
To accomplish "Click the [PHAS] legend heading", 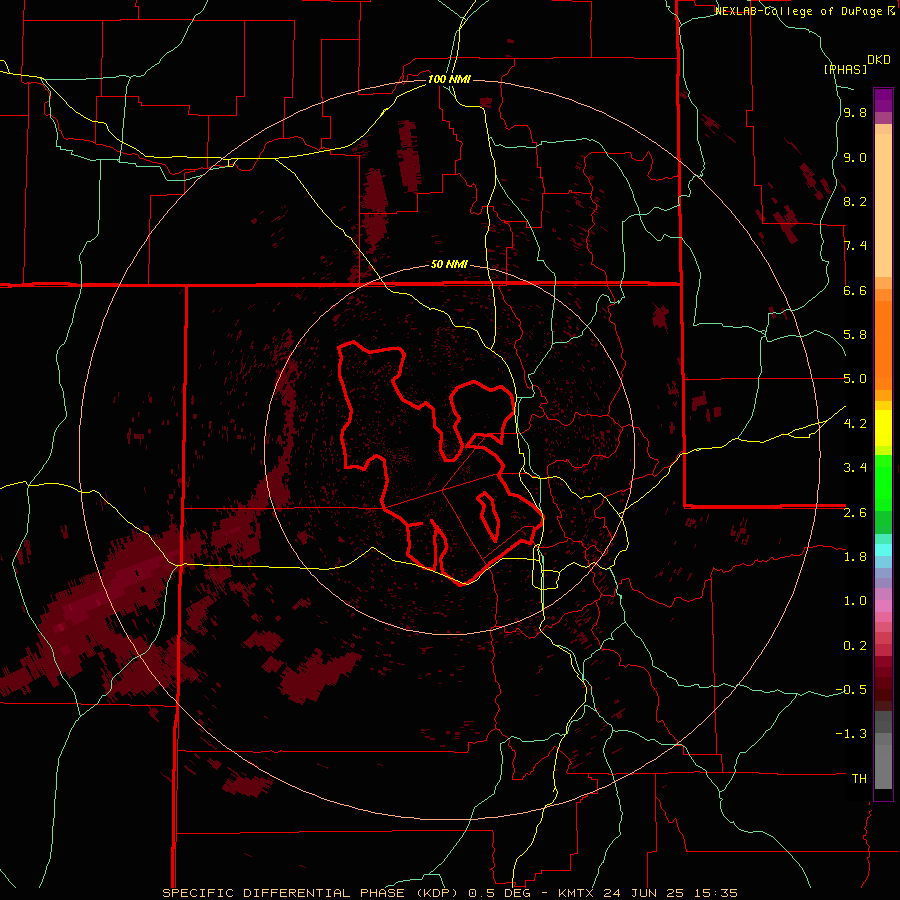I will (845, 69).
